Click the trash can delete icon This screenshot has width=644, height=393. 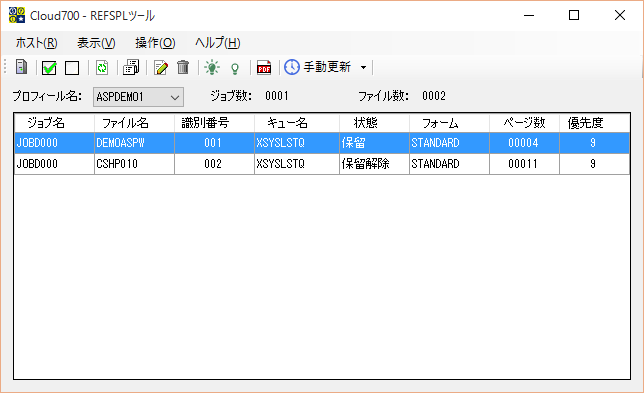[183, 67]
